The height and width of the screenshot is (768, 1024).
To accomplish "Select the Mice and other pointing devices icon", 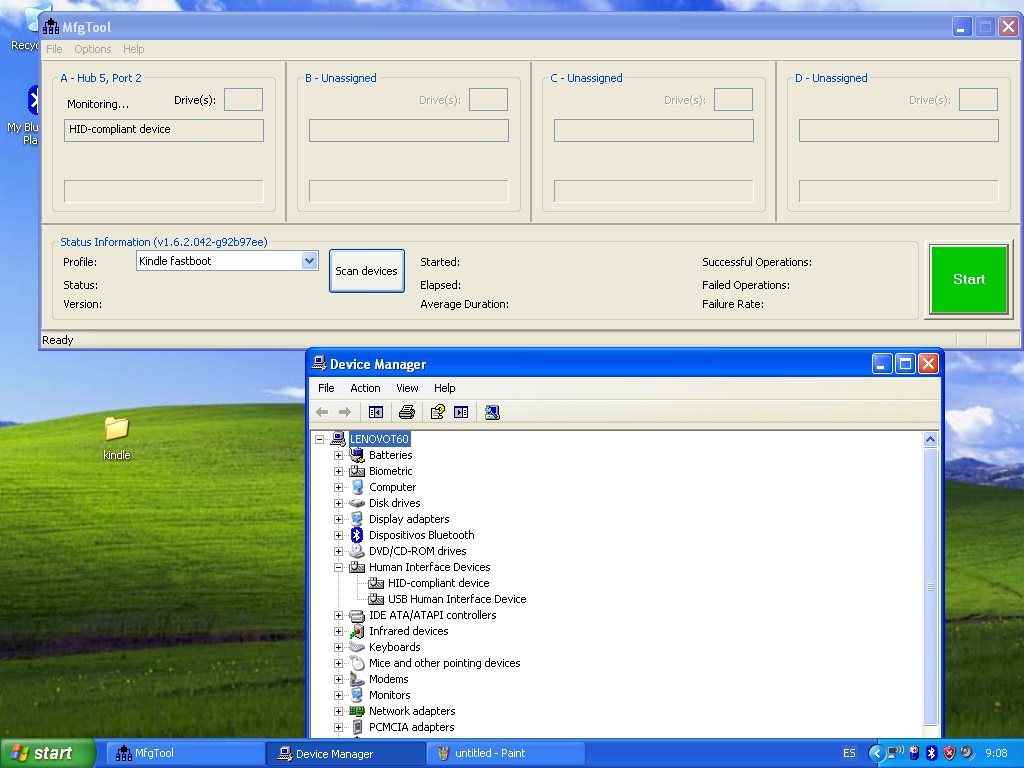I will pos(357,663).
